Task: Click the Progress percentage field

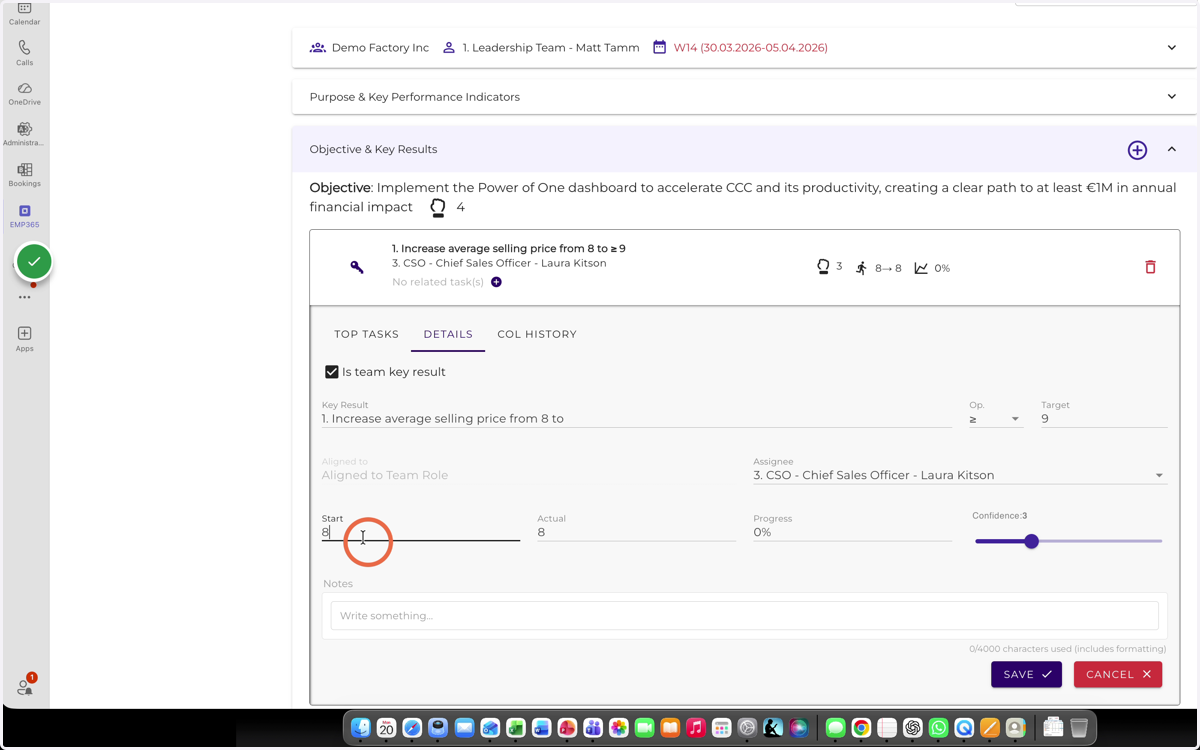Action: click(852, 532)
